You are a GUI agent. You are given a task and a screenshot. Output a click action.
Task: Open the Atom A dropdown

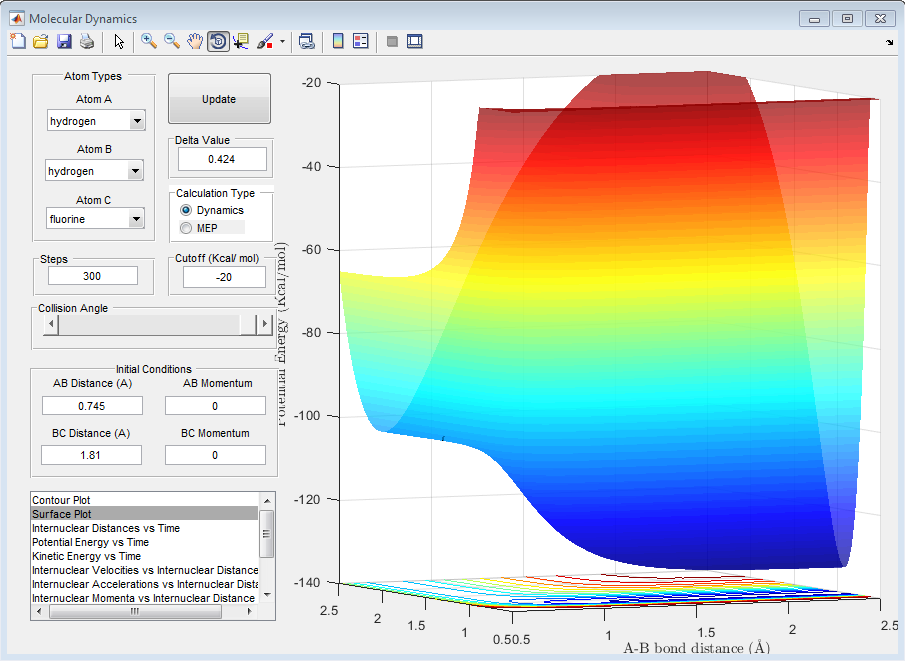[137, 121]
